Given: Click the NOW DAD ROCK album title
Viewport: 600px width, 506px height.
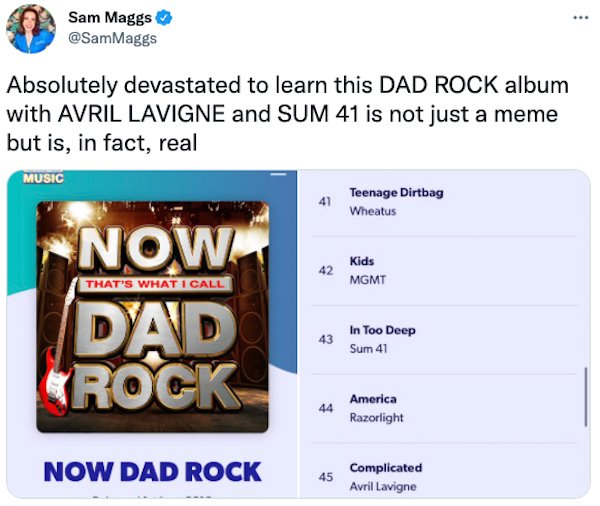Looking at the screenshot, I should point(152,472).
